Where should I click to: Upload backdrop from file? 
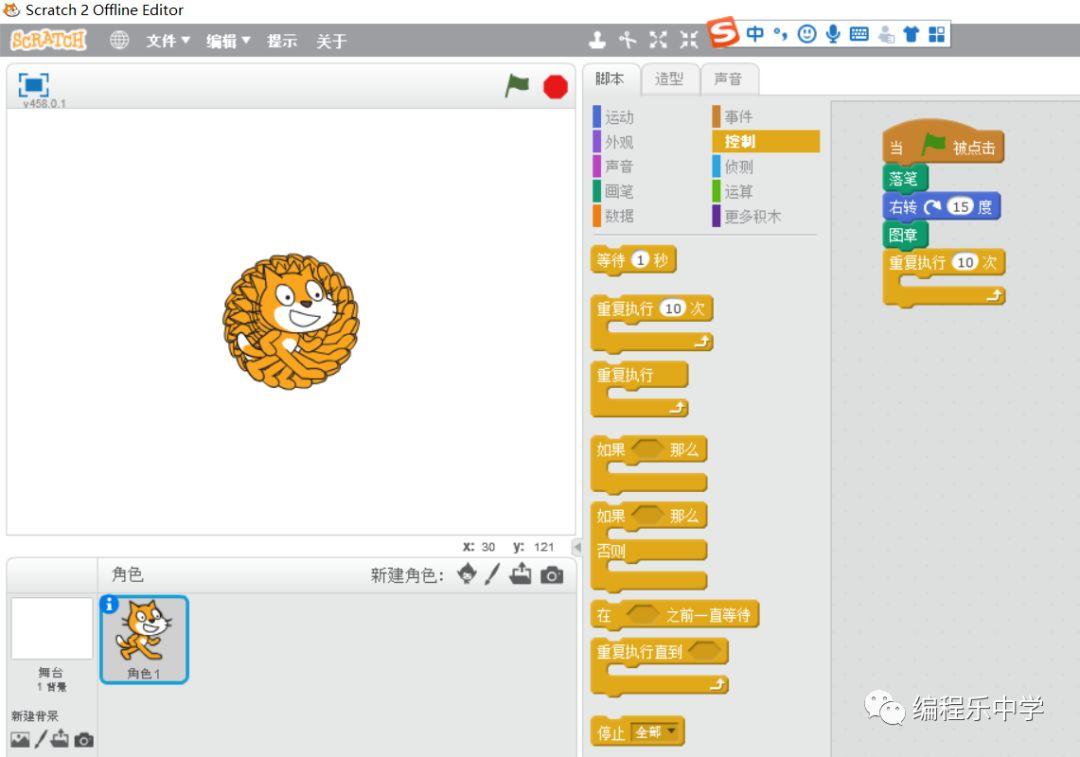(x=60, y=738)
